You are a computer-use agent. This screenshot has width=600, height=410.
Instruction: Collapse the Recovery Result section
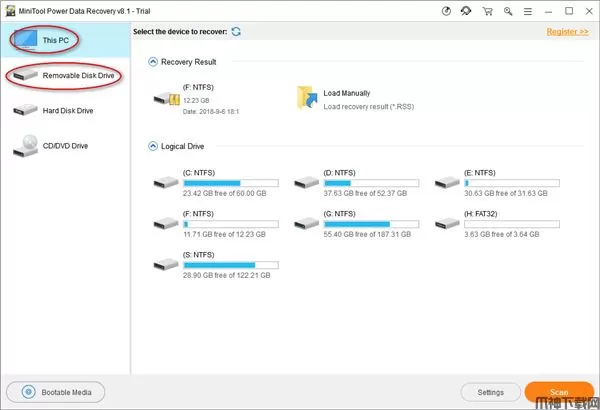pos(153,62)
